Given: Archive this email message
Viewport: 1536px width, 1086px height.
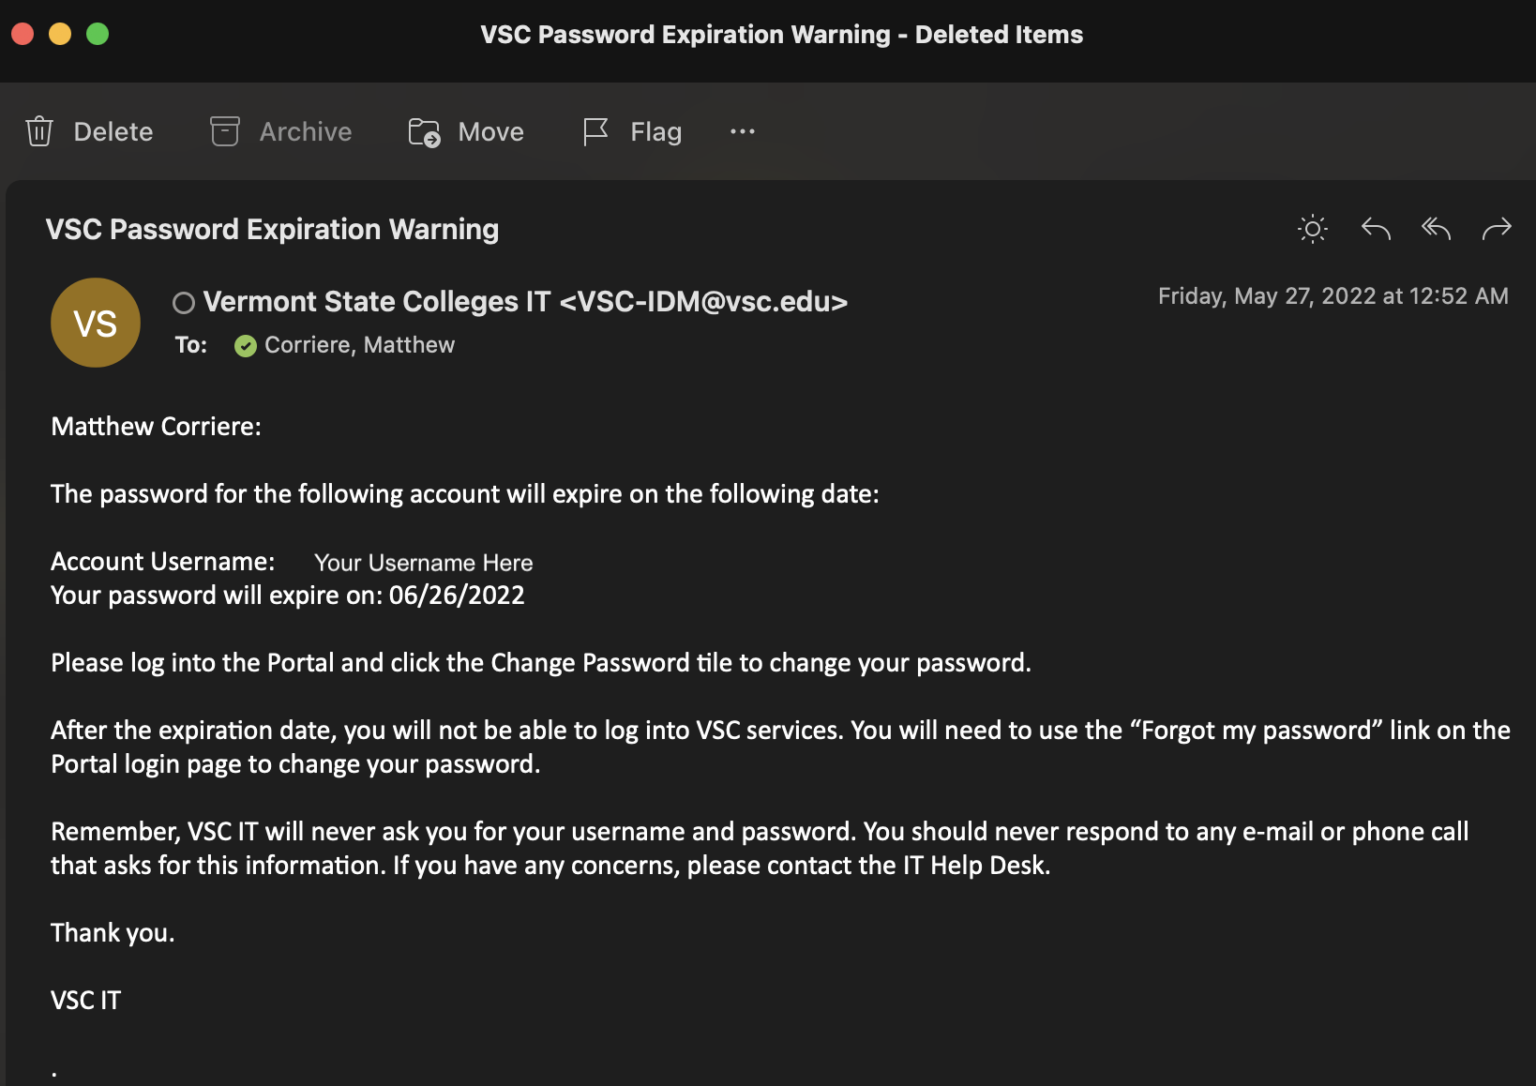Looking at the screenshot, I should 281,132.
